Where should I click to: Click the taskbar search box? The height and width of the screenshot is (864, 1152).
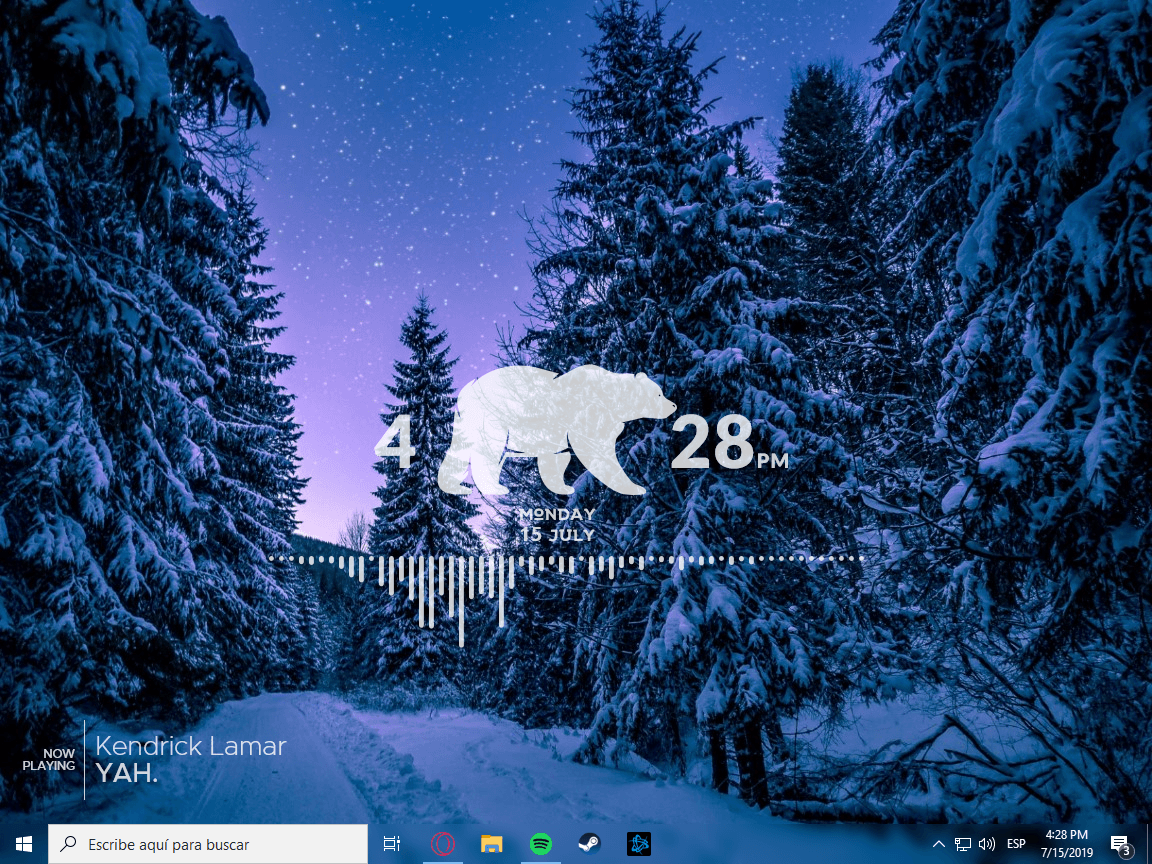pos(208,844)
